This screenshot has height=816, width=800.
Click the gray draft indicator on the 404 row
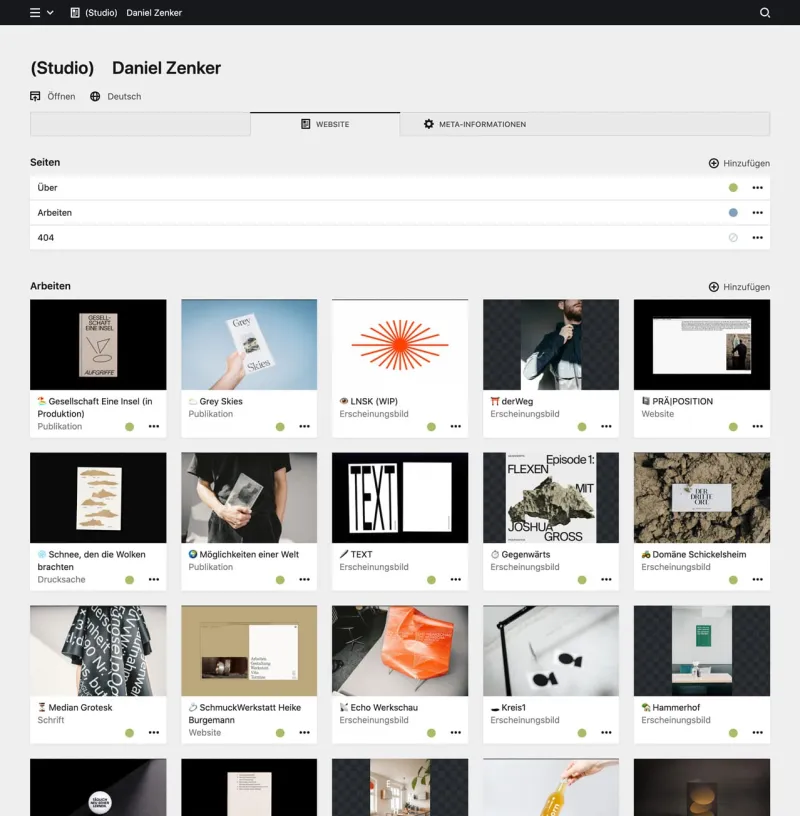coord(731,238)
